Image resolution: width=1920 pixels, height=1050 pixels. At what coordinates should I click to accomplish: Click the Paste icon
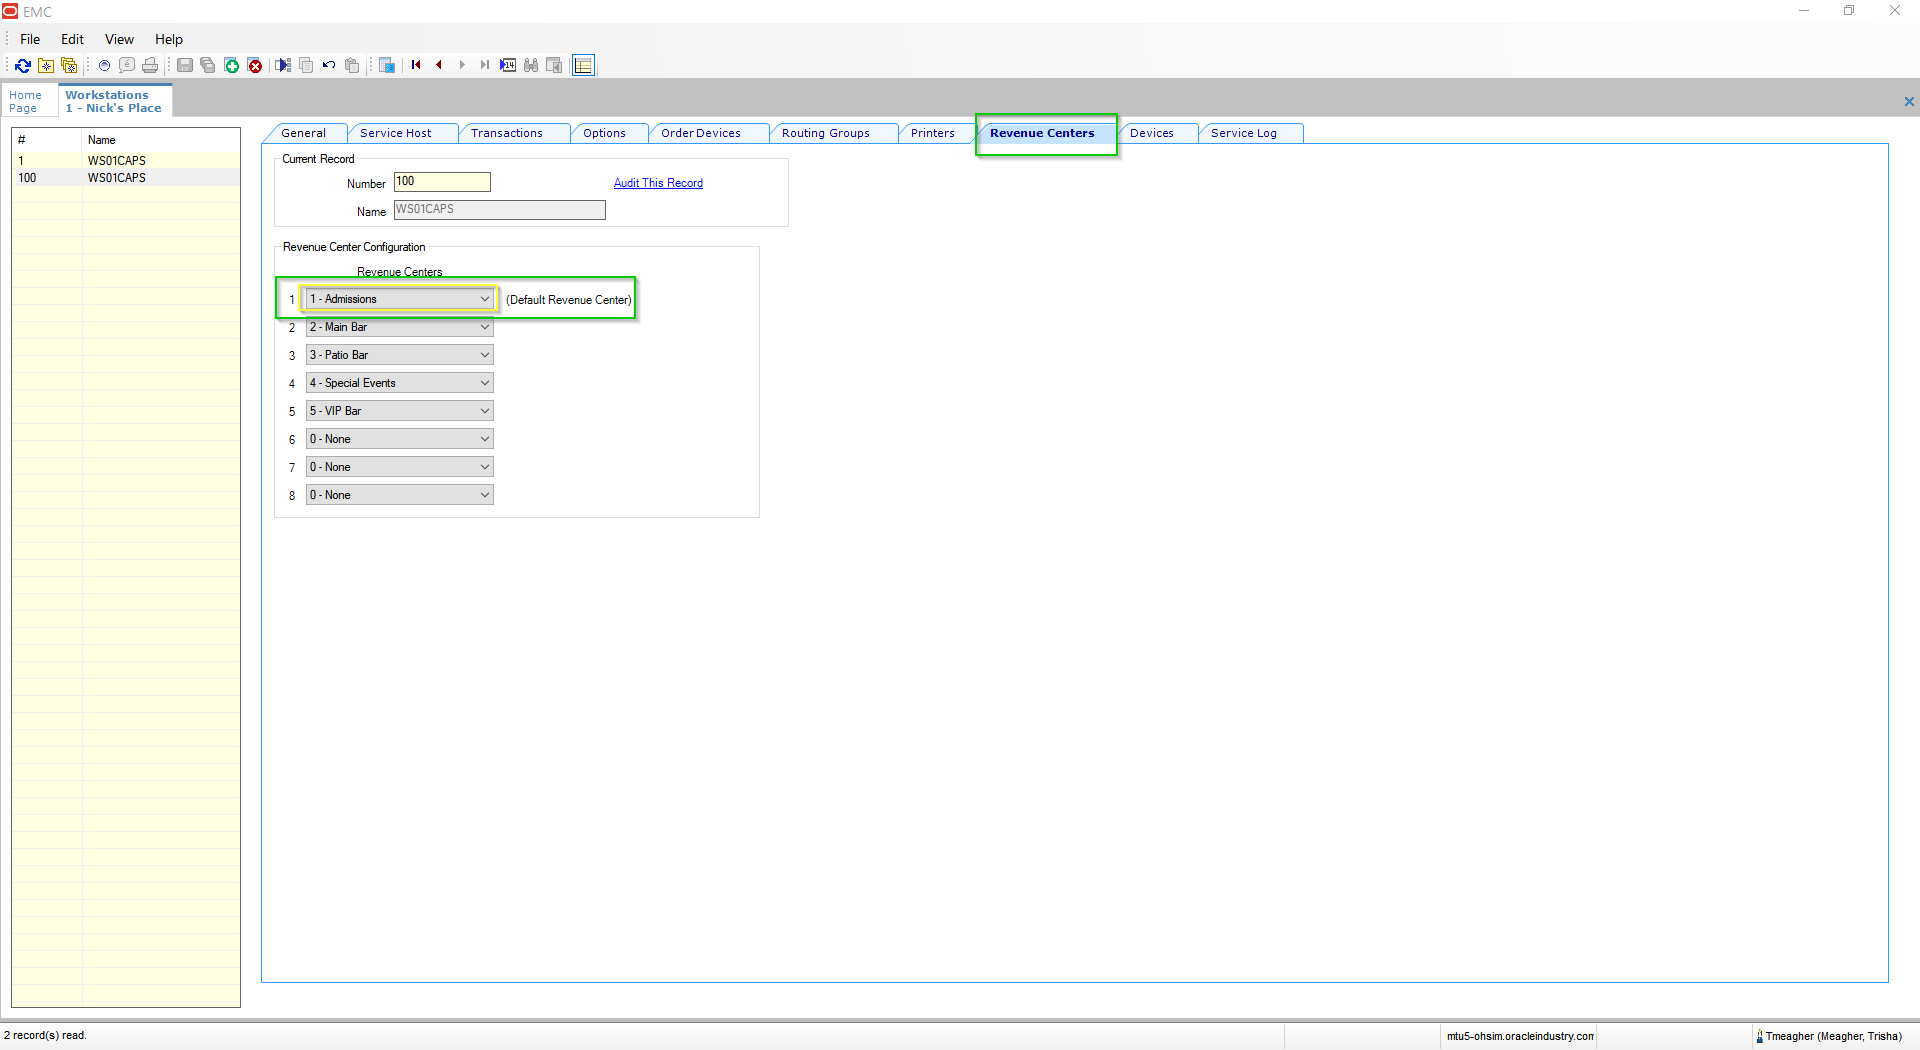[351, 65]
